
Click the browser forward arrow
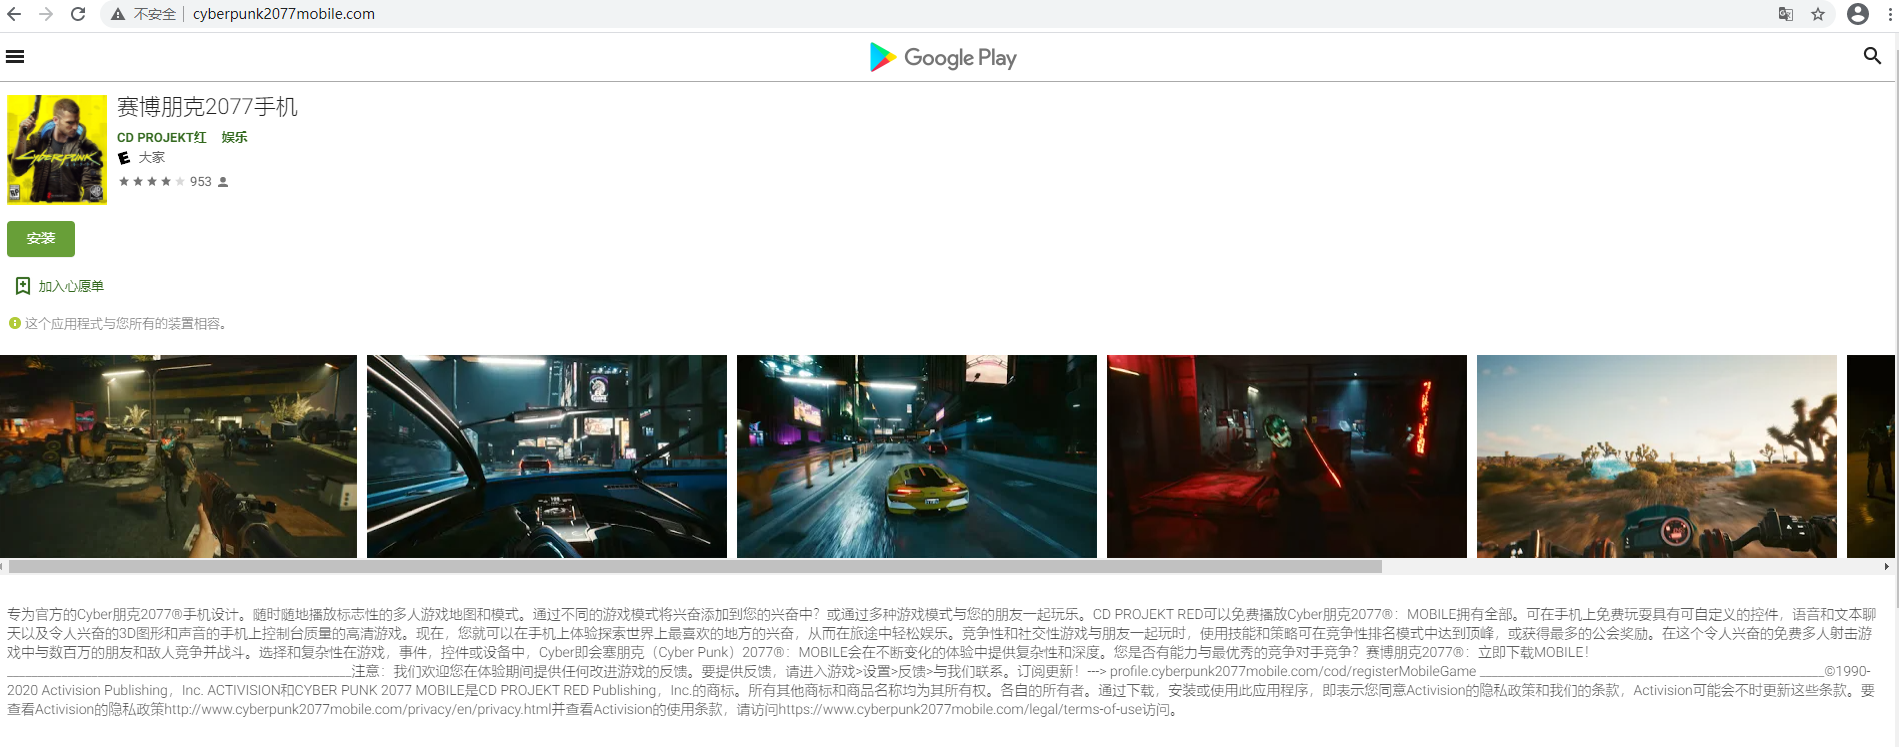[x=46, y=14]
